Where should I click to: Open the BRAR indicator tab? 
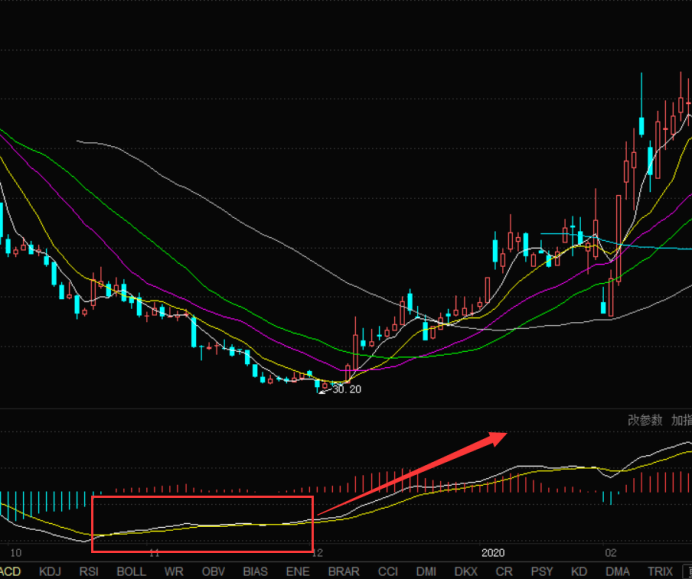(343, 571)
